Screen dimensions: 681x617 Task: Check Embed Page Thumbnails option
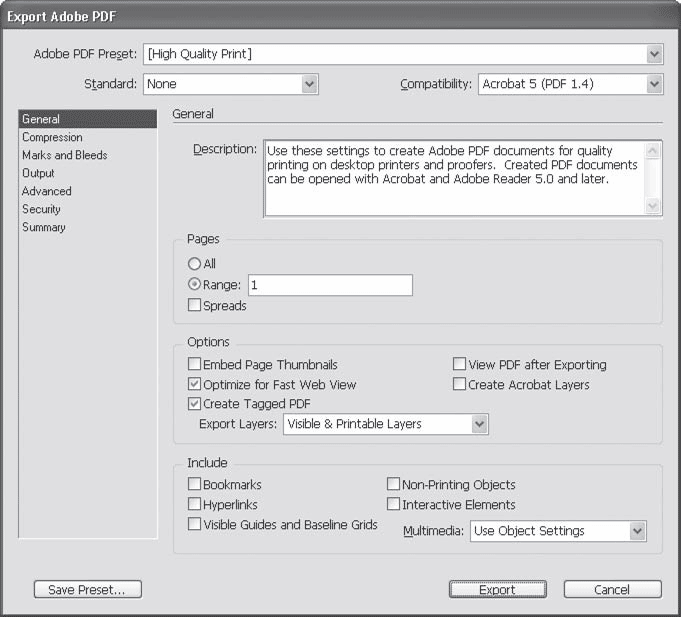click(x=195, y=365)
